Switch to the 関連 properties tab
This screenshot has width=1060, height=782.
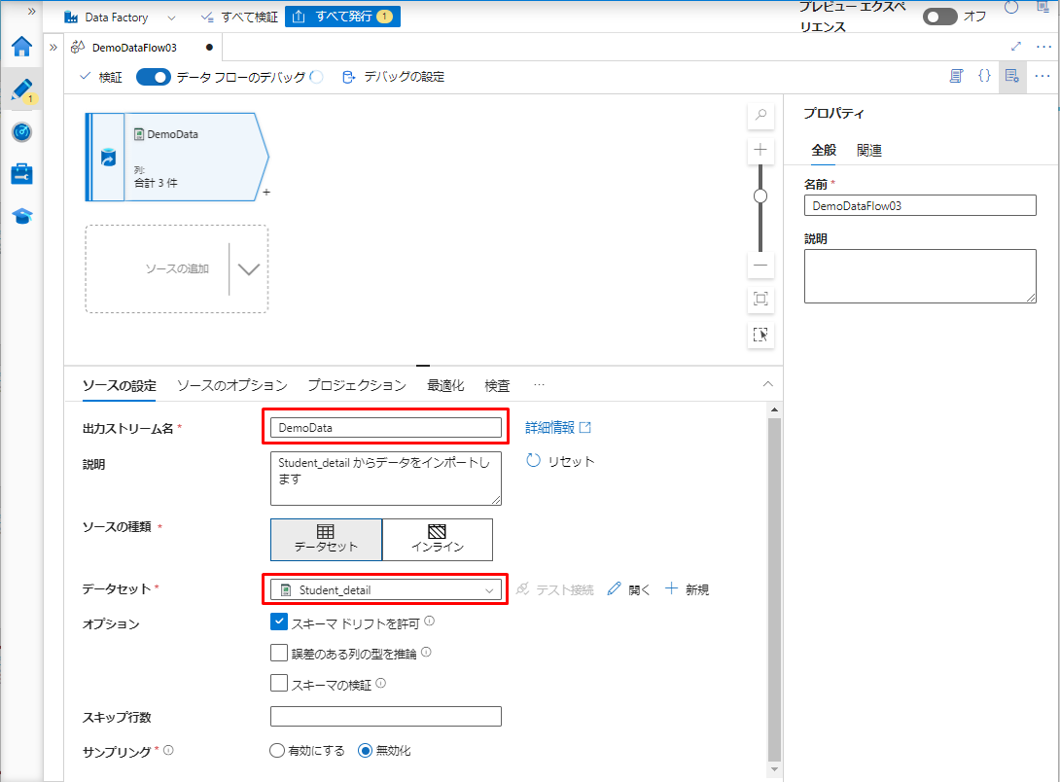(869, 151)
